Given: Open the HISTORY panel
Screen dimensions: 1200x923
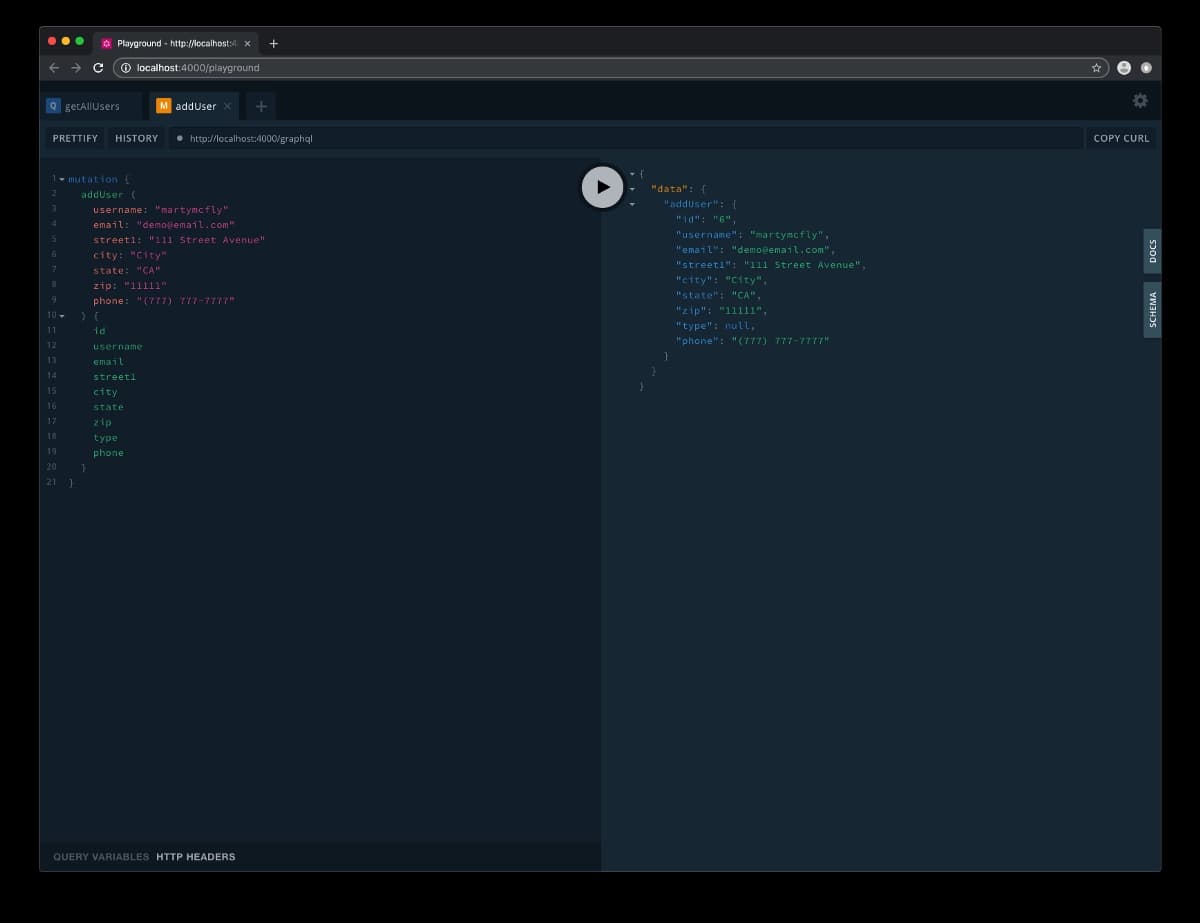Looking at the screenshot, I should click(135, 138).
